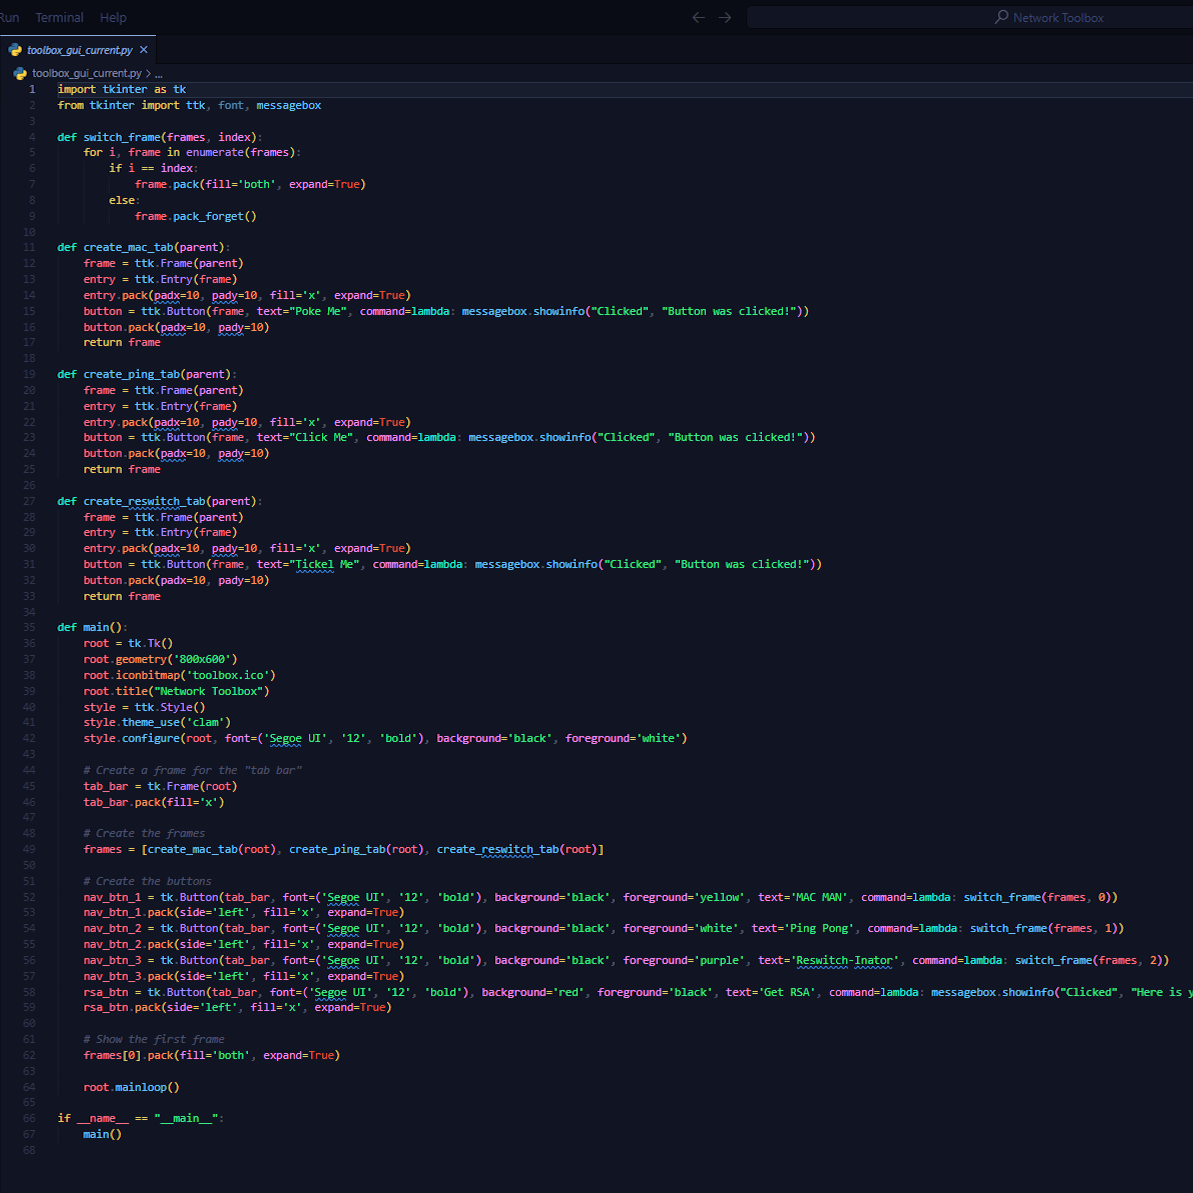Click 'frame.pack_forget()' on line 9
Viewport: 1193px width, 1193px height.
click(196, 216)
